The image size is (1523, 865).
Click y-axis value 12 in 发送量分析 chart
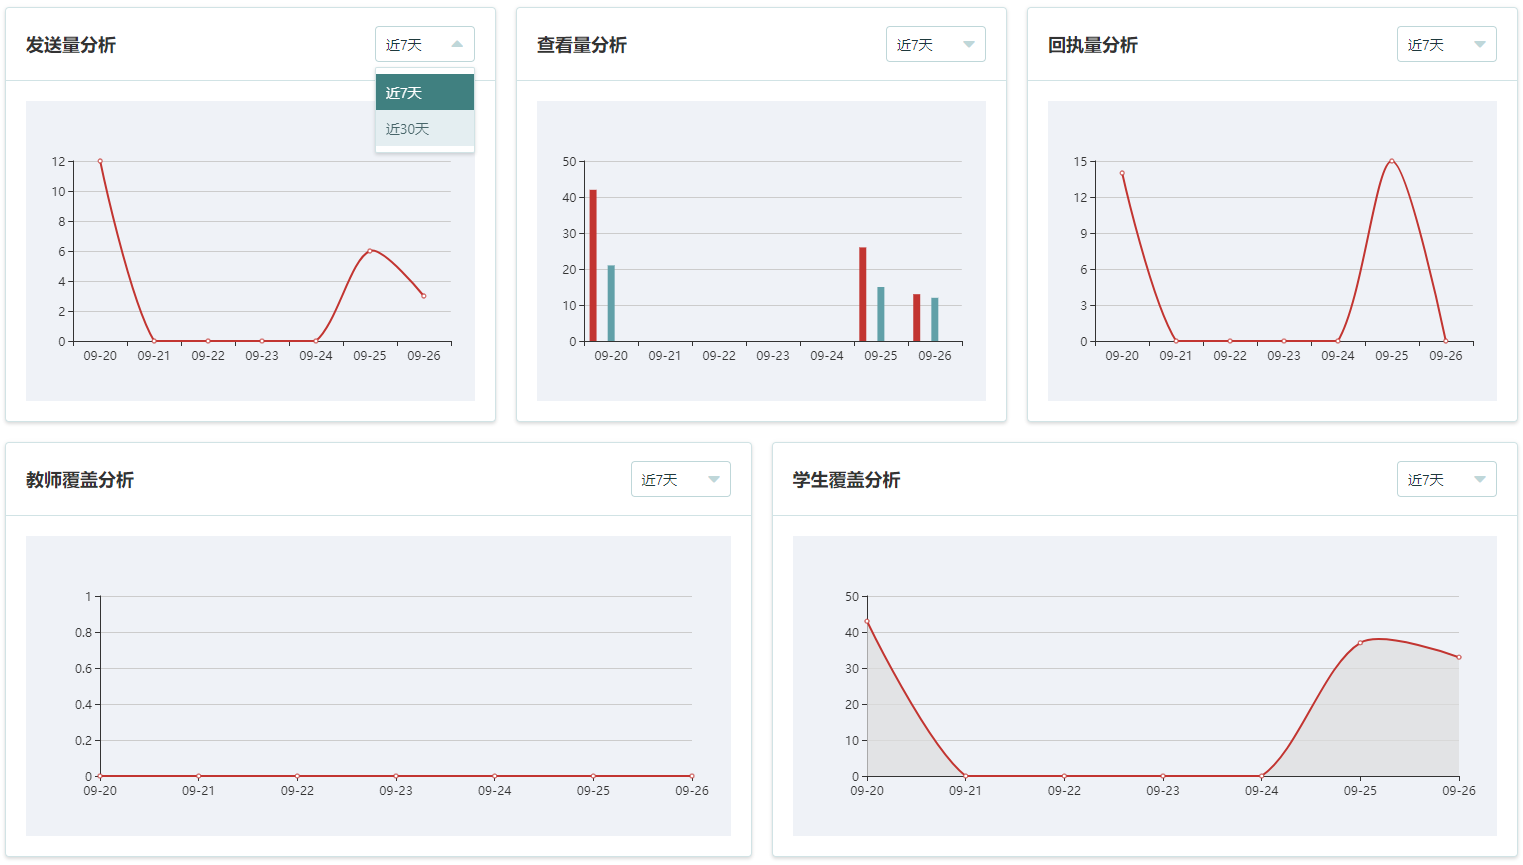tap(58, 161)
